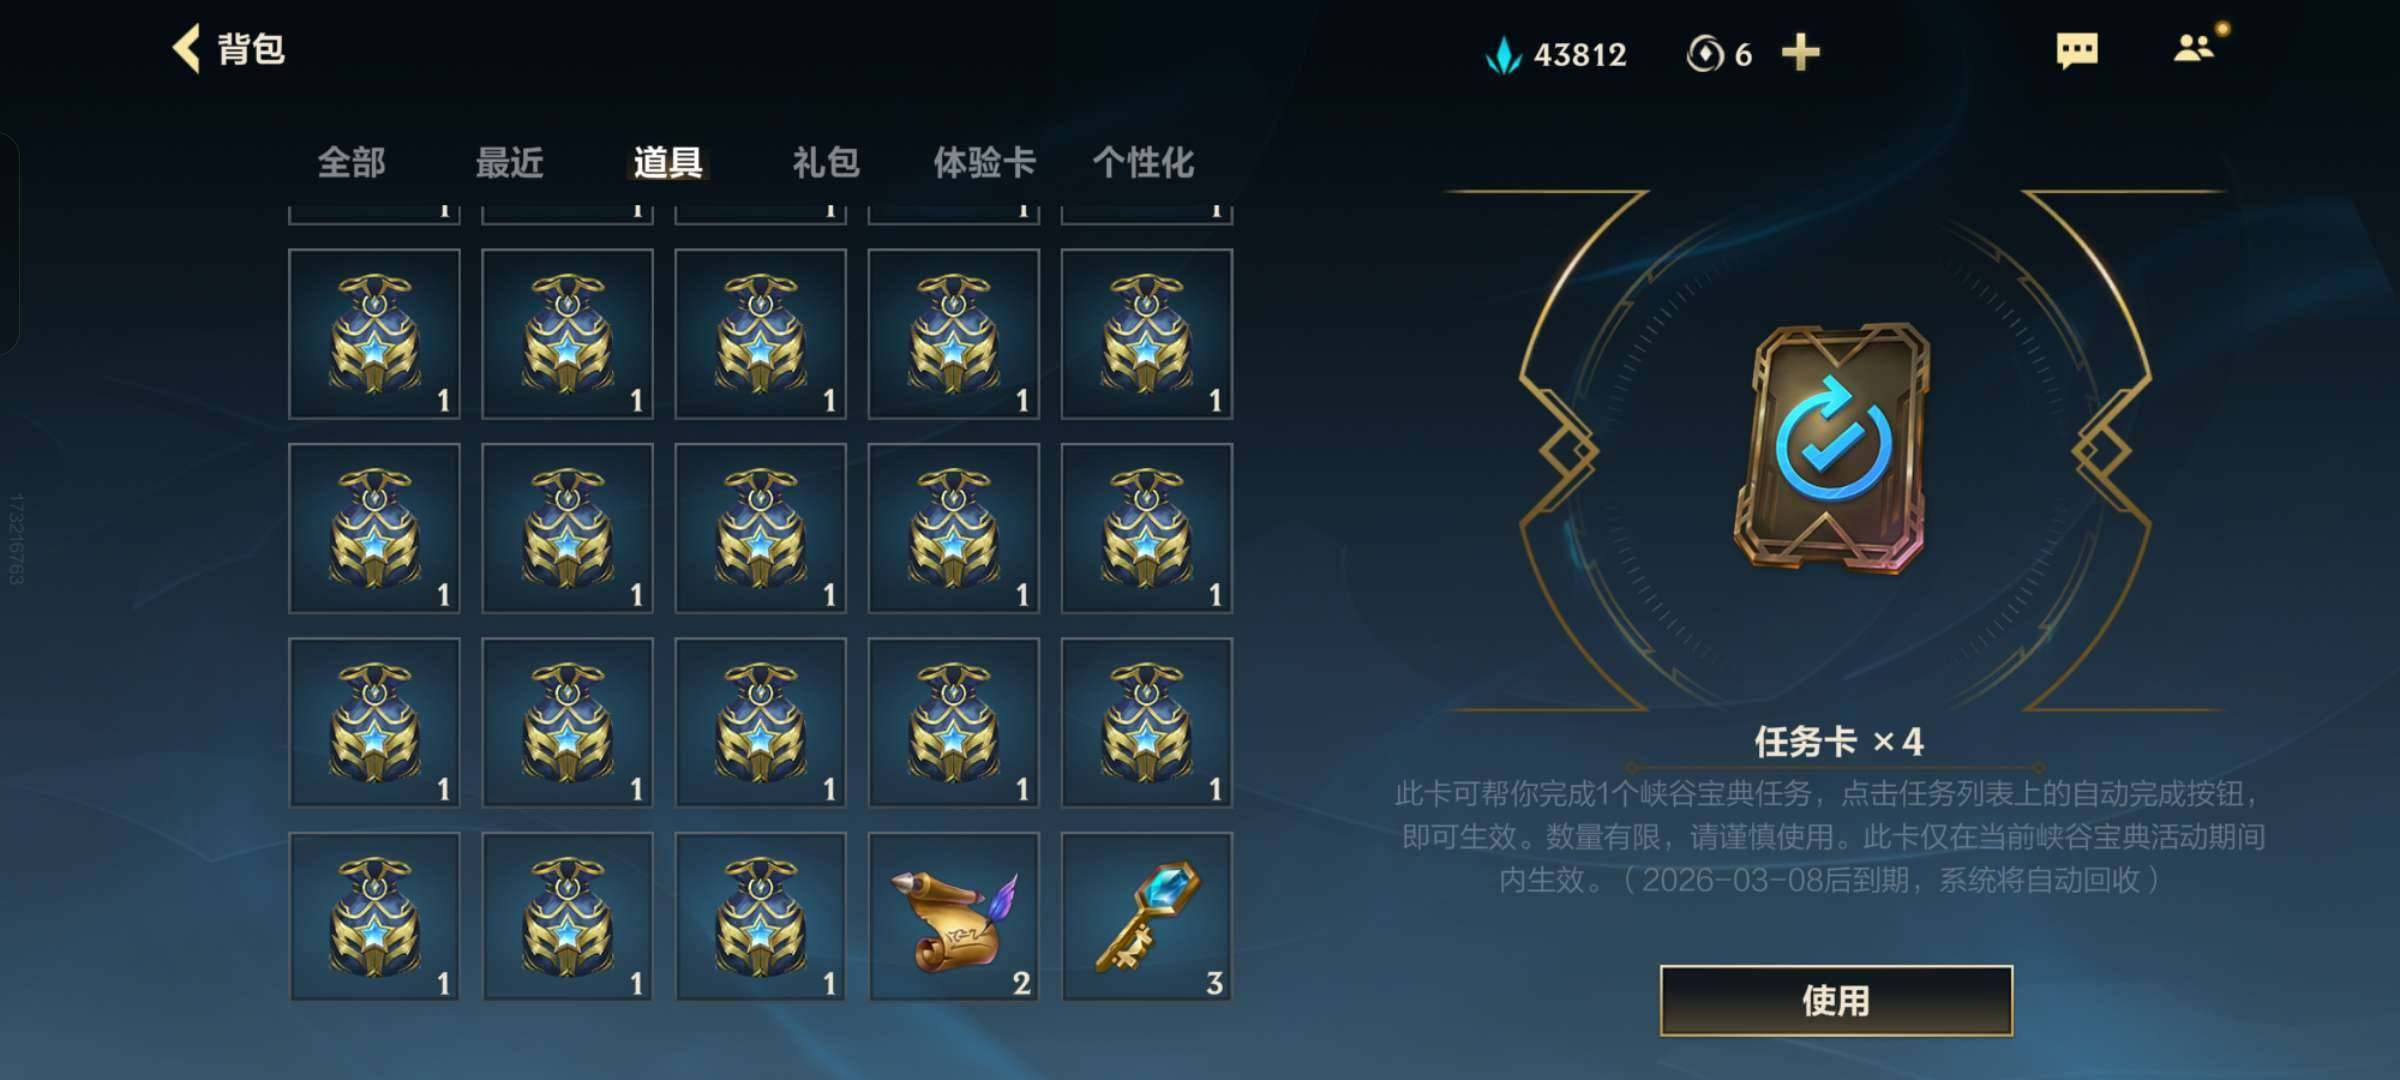Switch to the 全部 tab

click(x=351, y=162)
